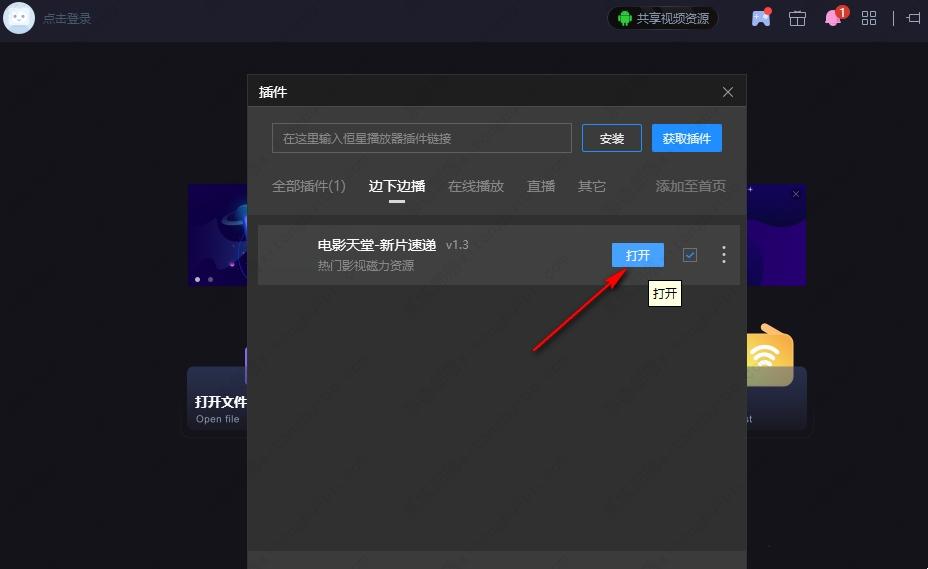Click 打开 to launch 电影天堂 plugin
This screenshot has width=928, height=569.
pyautogui.click(x=638, y=255)
